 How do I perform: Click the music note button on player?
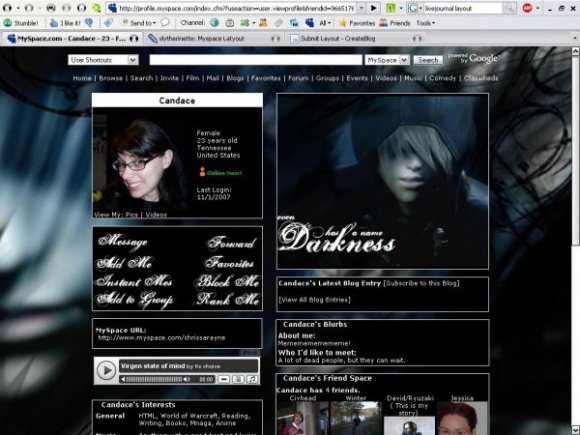click(252, 379)
